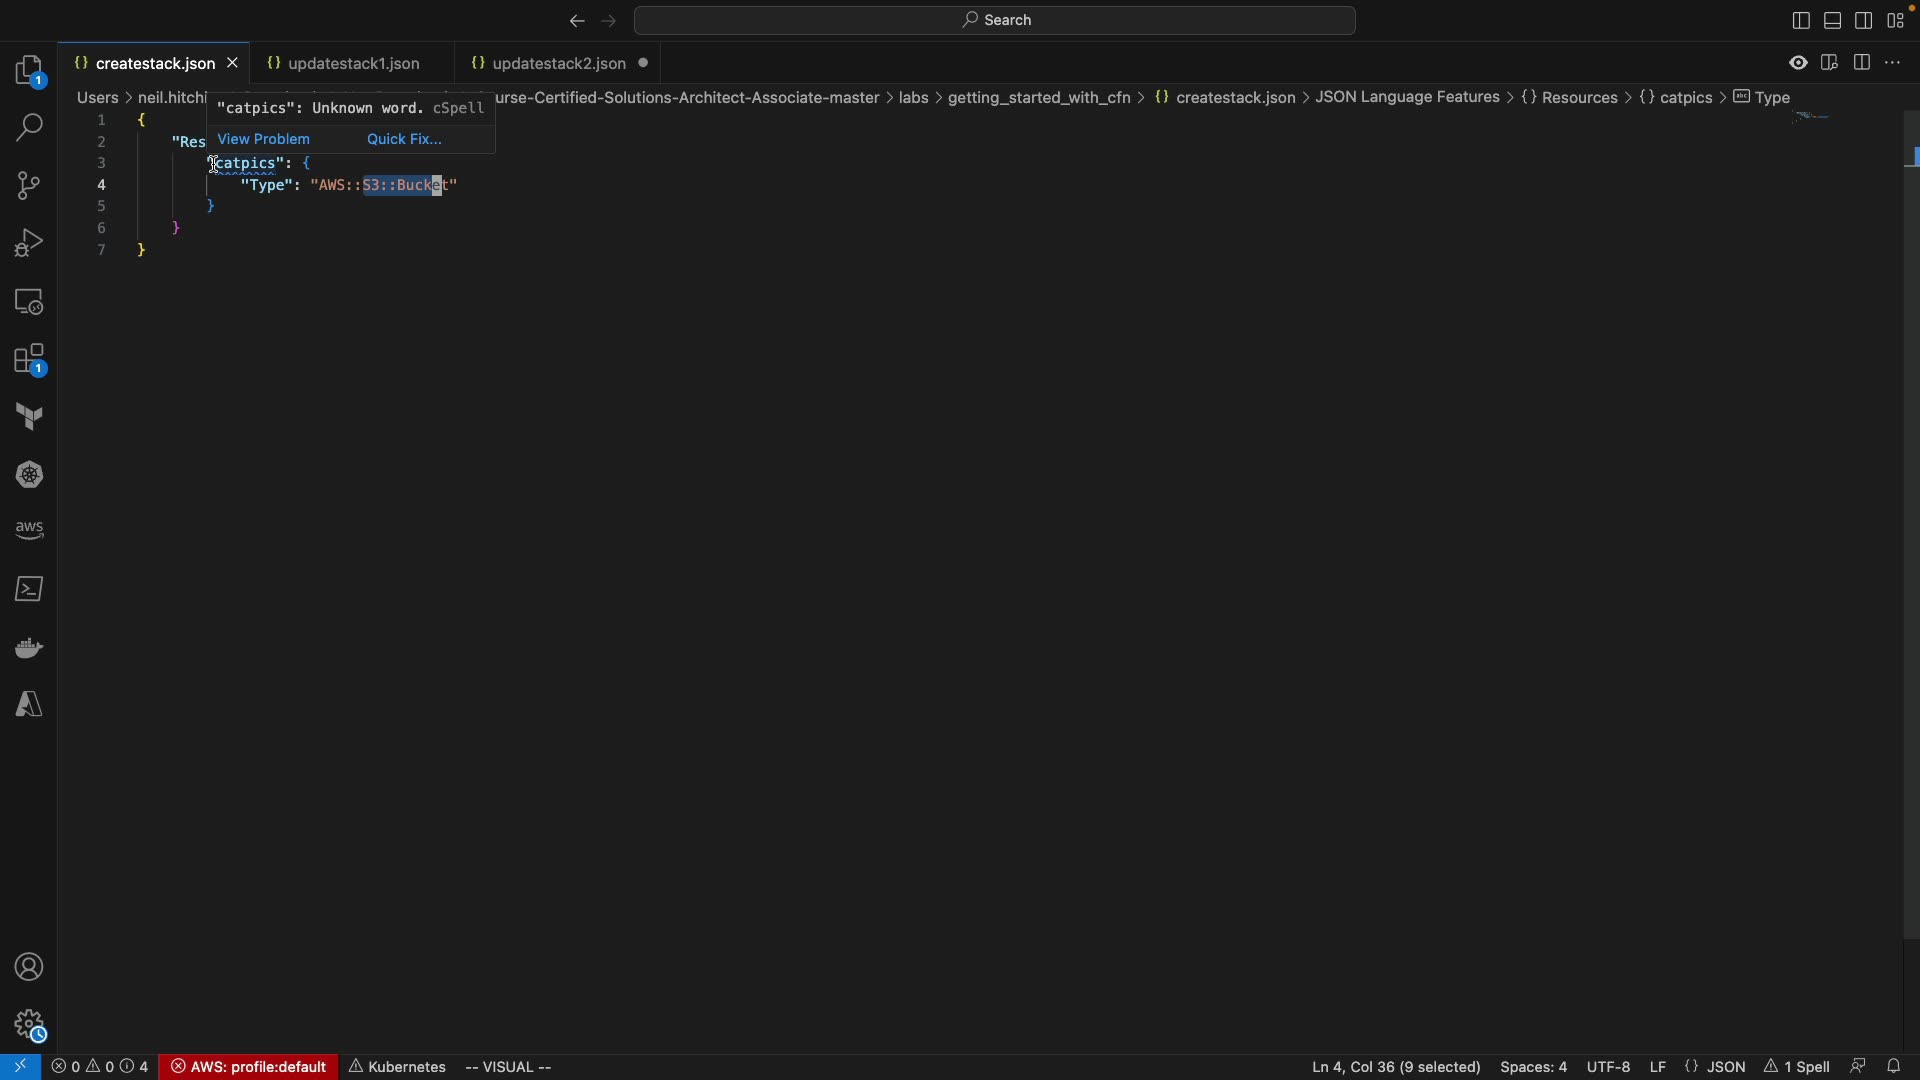Open the Docker panel
This screenshot has width=1920, height=1080.
pyautogui.click(x=29, y=649)
